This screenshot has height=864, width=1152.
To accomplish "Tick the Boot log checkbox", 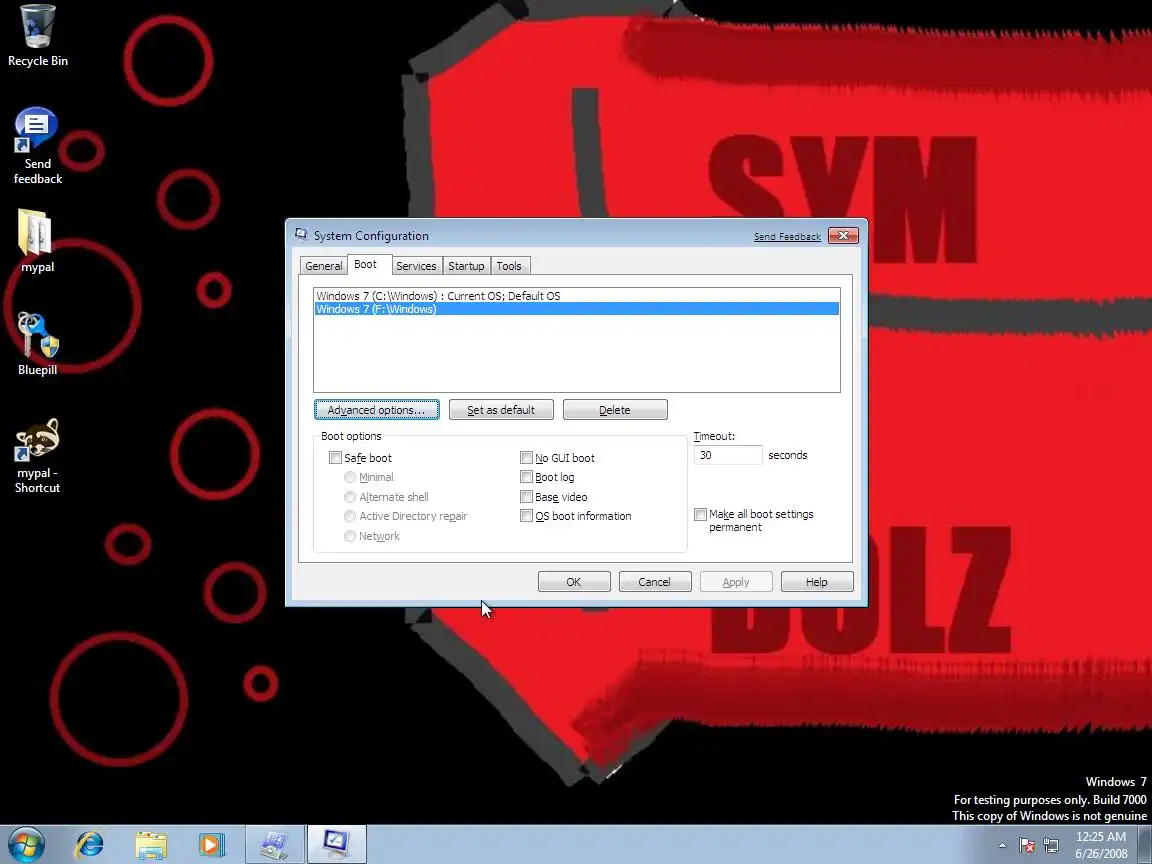I will [526, 477].
